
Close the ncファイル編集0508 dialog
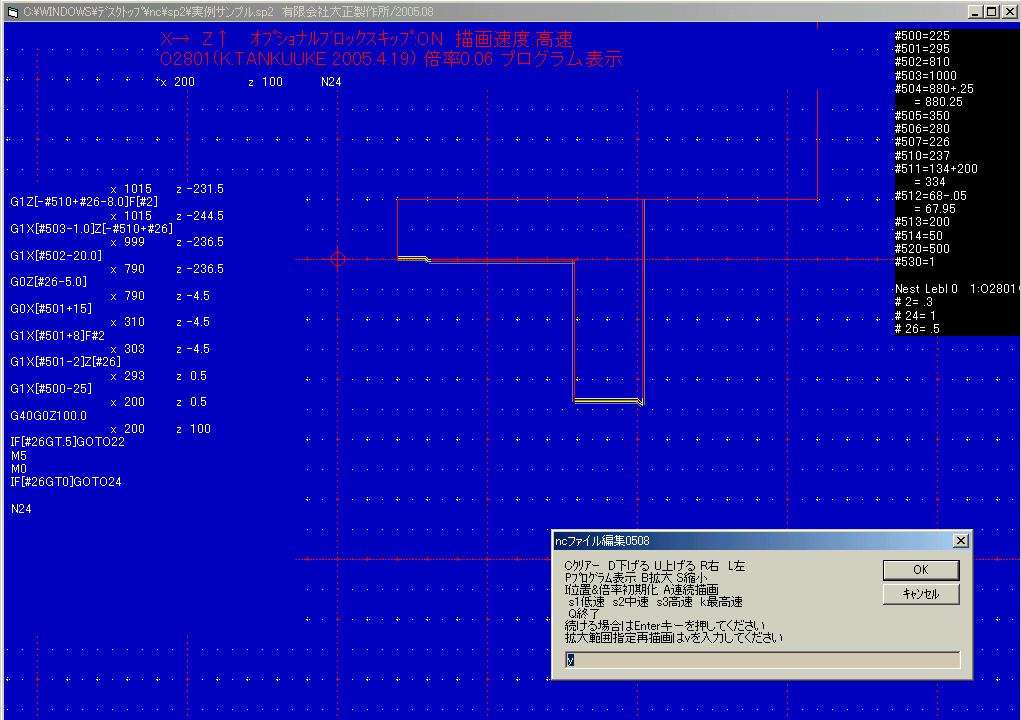pos(960,541)
